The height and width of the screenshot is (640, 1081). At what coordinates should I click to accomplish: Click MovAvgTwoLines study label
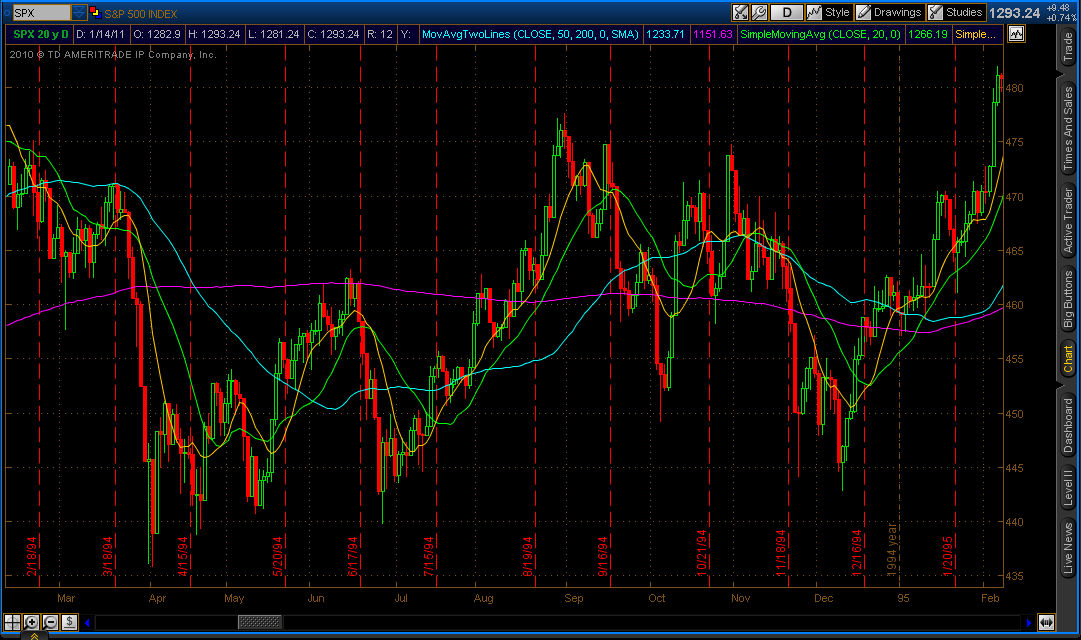(530, 34)
